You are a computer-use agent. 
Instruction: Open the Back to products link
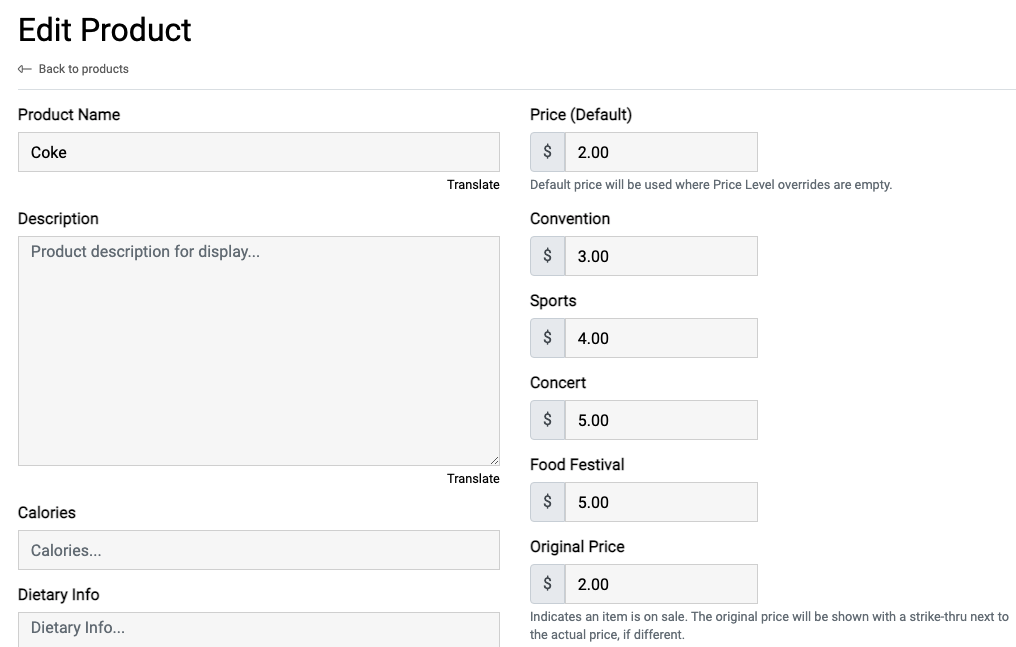[x=83, y=68]
